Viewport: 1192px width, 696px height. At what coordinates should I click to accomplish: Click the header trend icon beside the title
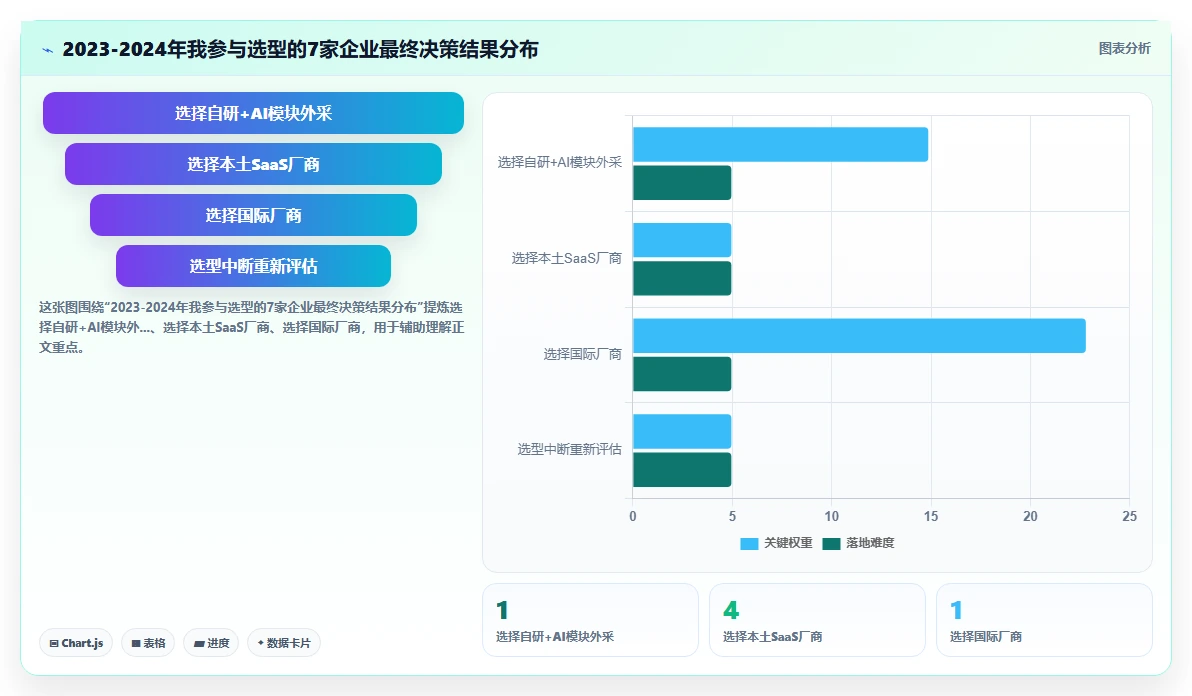coord(47,50)
